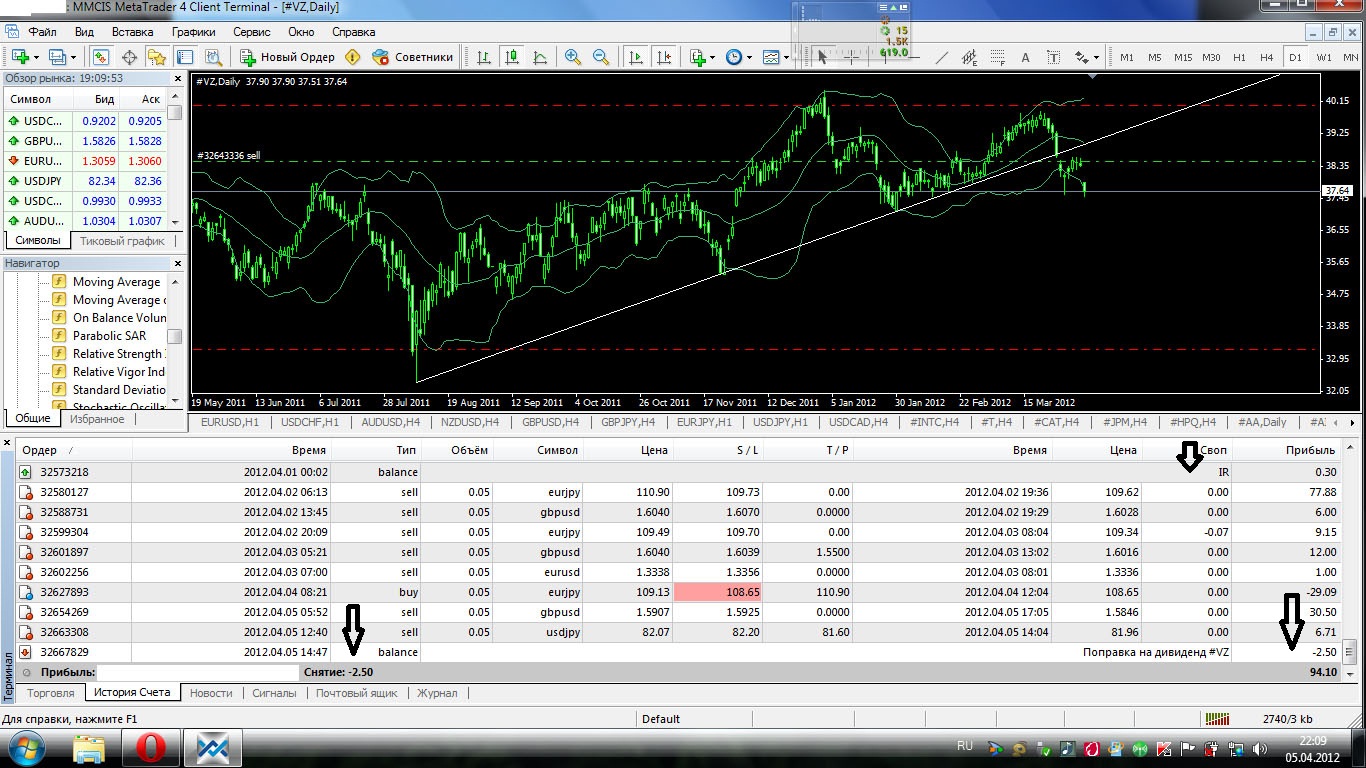The image size is (1366, 768).
Task: Select the H4 timeframe button
Action: (1267, 57)
